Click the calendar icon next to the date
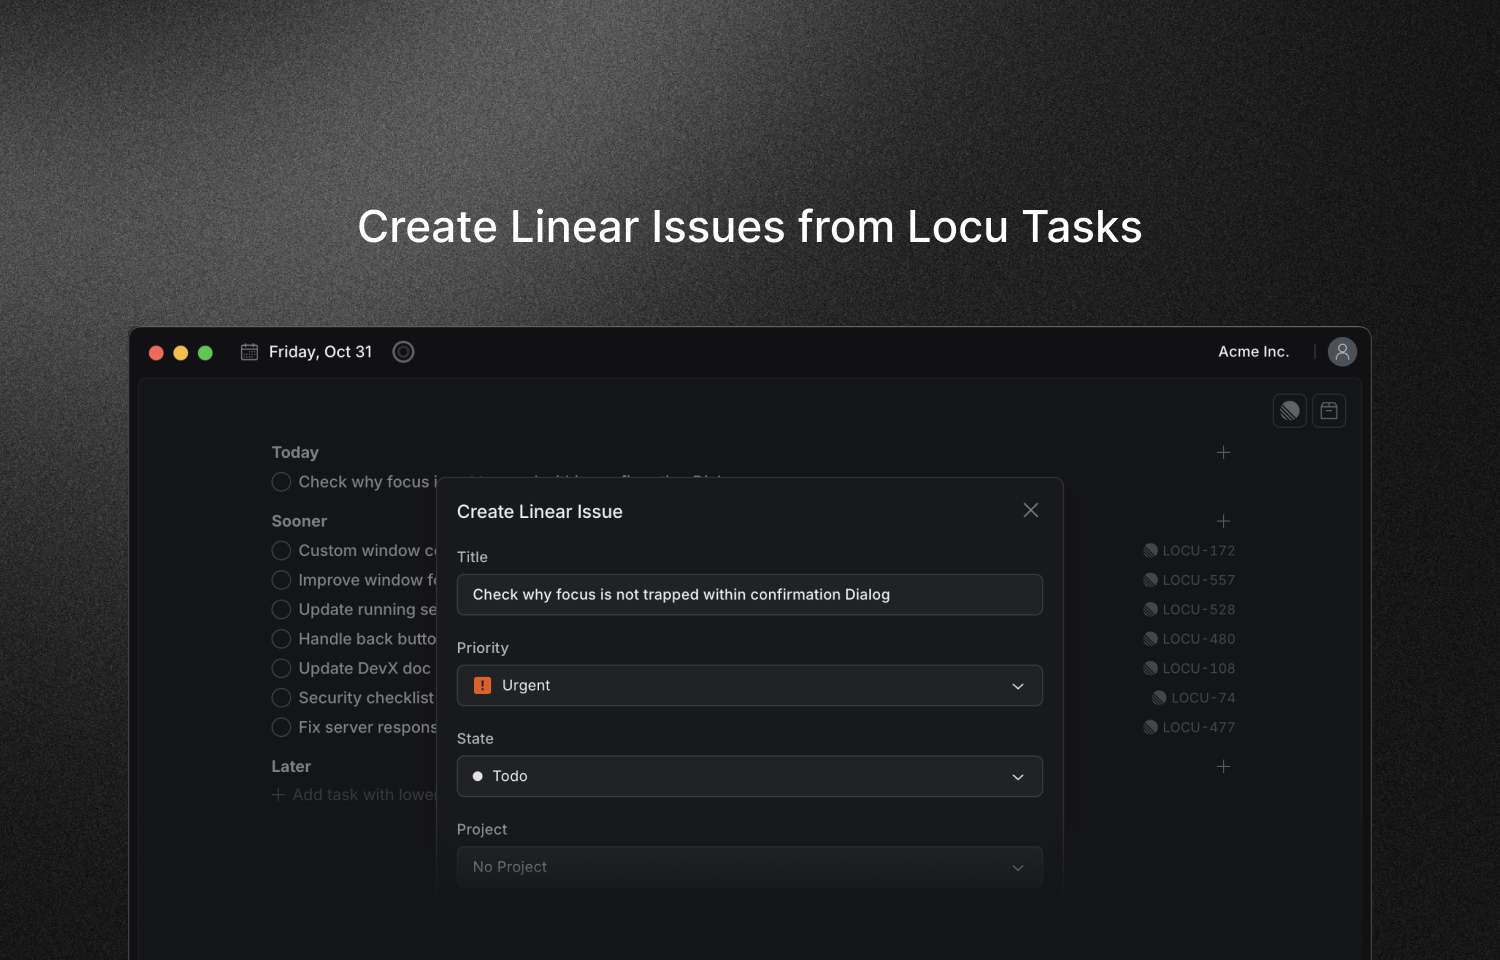 point(249,351)
